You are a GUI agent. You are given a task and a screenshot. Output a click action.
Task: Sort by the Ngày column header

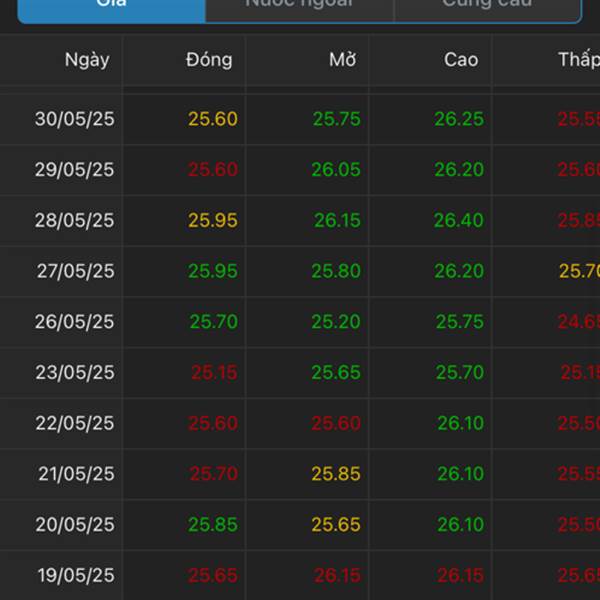coord(87,60)
